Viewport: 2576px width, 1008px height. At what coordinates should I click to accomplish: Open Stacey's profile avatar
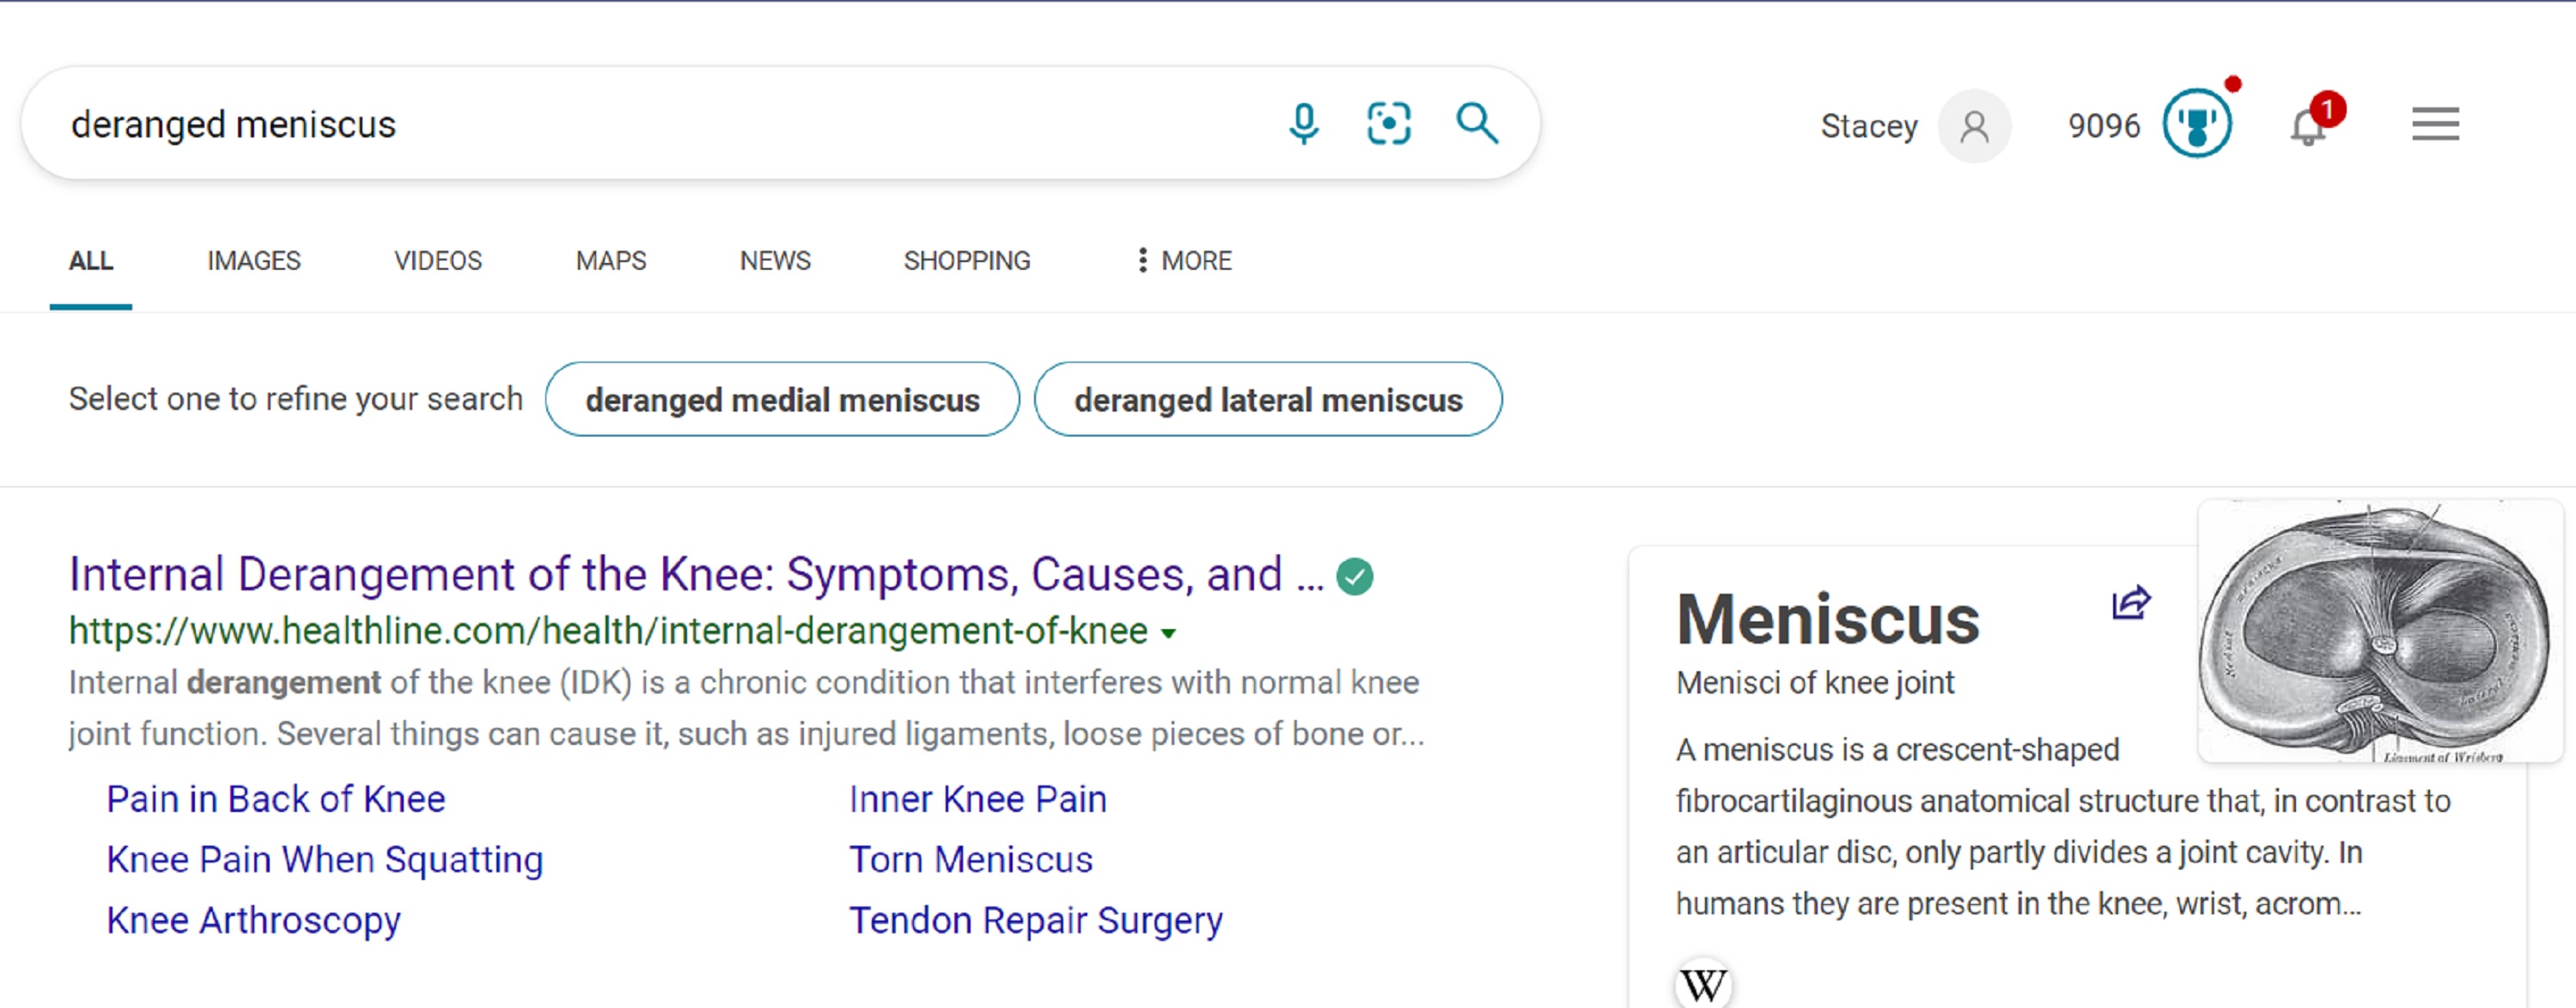(1974, 126)
